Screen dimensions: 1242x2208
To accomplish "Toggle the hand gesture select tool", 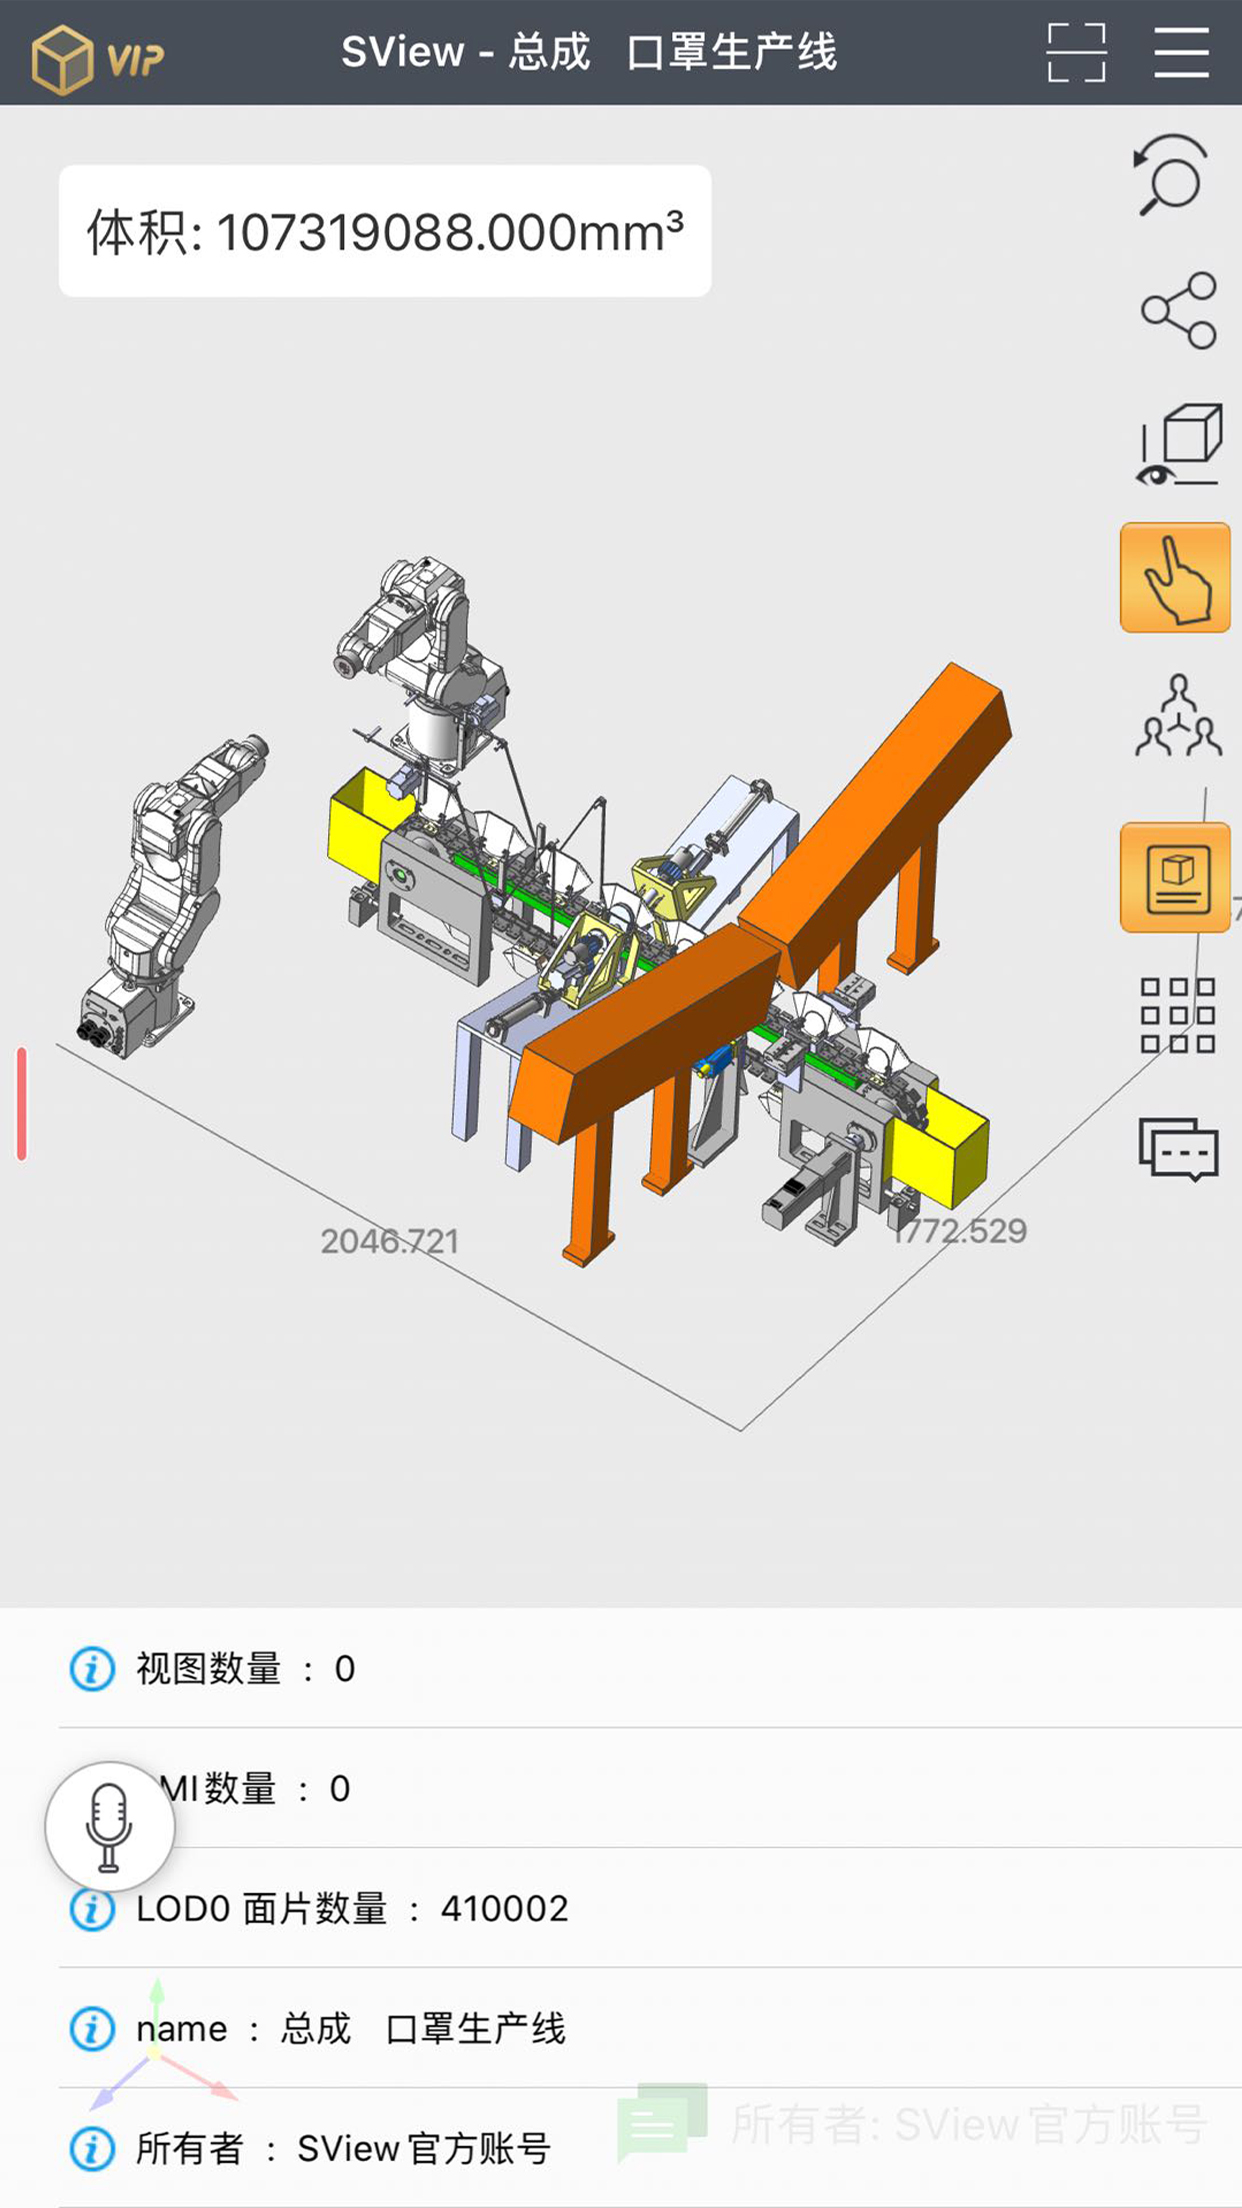I will click(x=1175, y=578).
